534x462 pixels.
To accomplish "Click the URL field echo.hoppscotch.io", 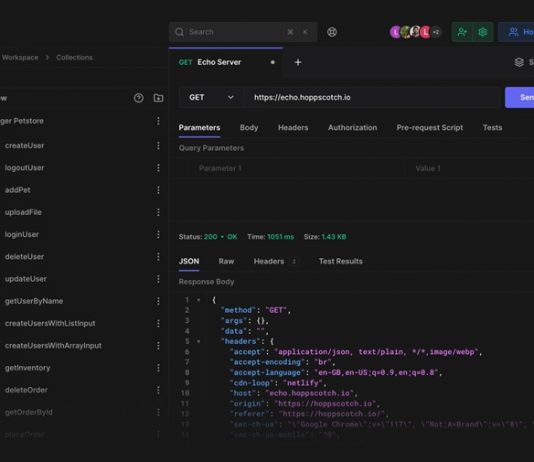I will tap(372, 98).
